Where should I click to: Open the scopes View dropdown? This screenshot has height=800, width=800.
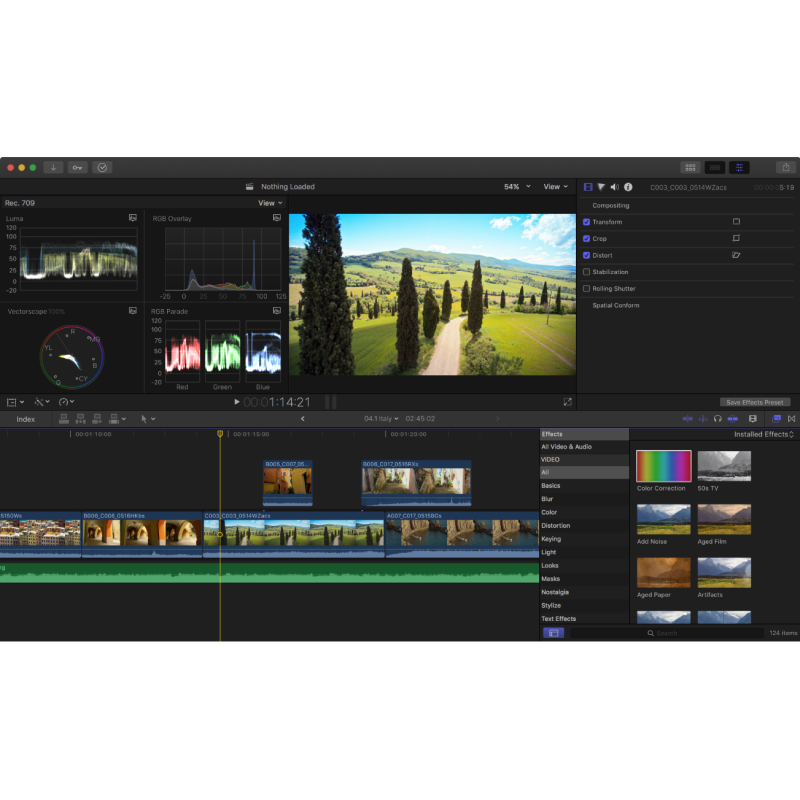(x=270, y=203)
